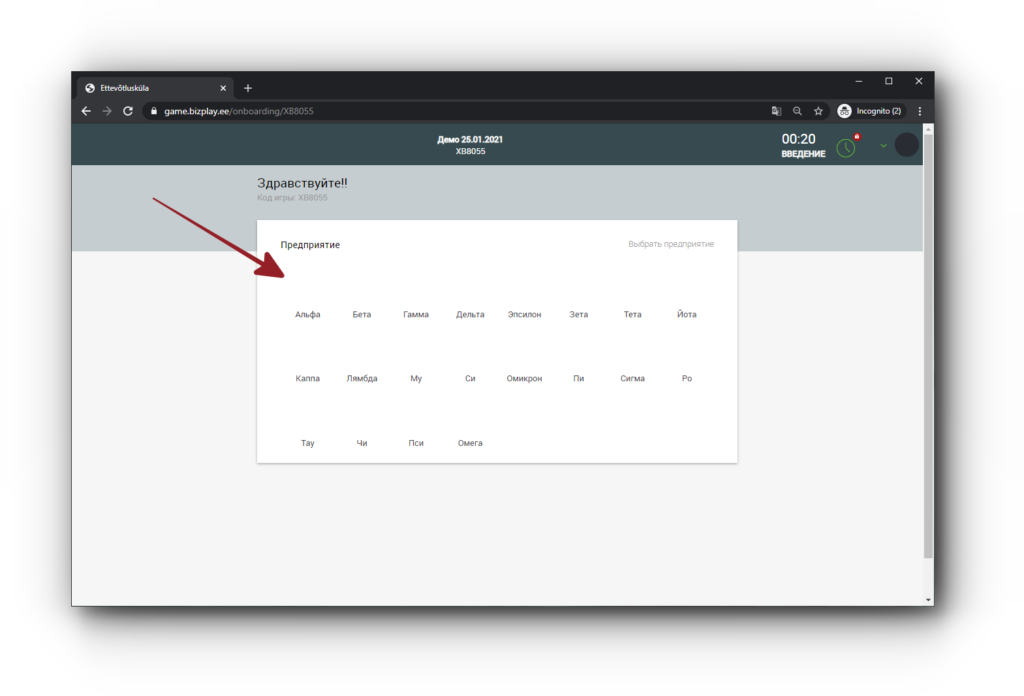Viewport: 1024px width, 696px height.
Task: Open the dark round user avatar
Action: [906, 145]
